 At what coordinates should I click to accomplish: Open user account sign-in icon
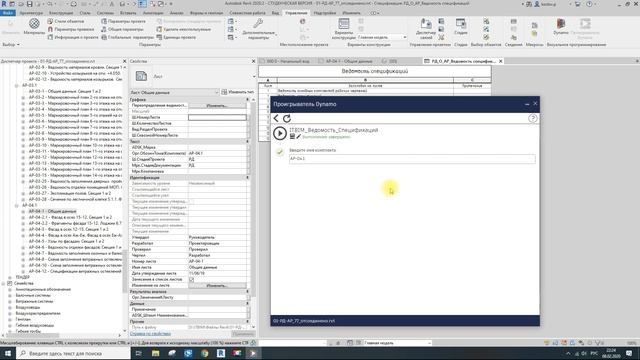coord(537,4)
